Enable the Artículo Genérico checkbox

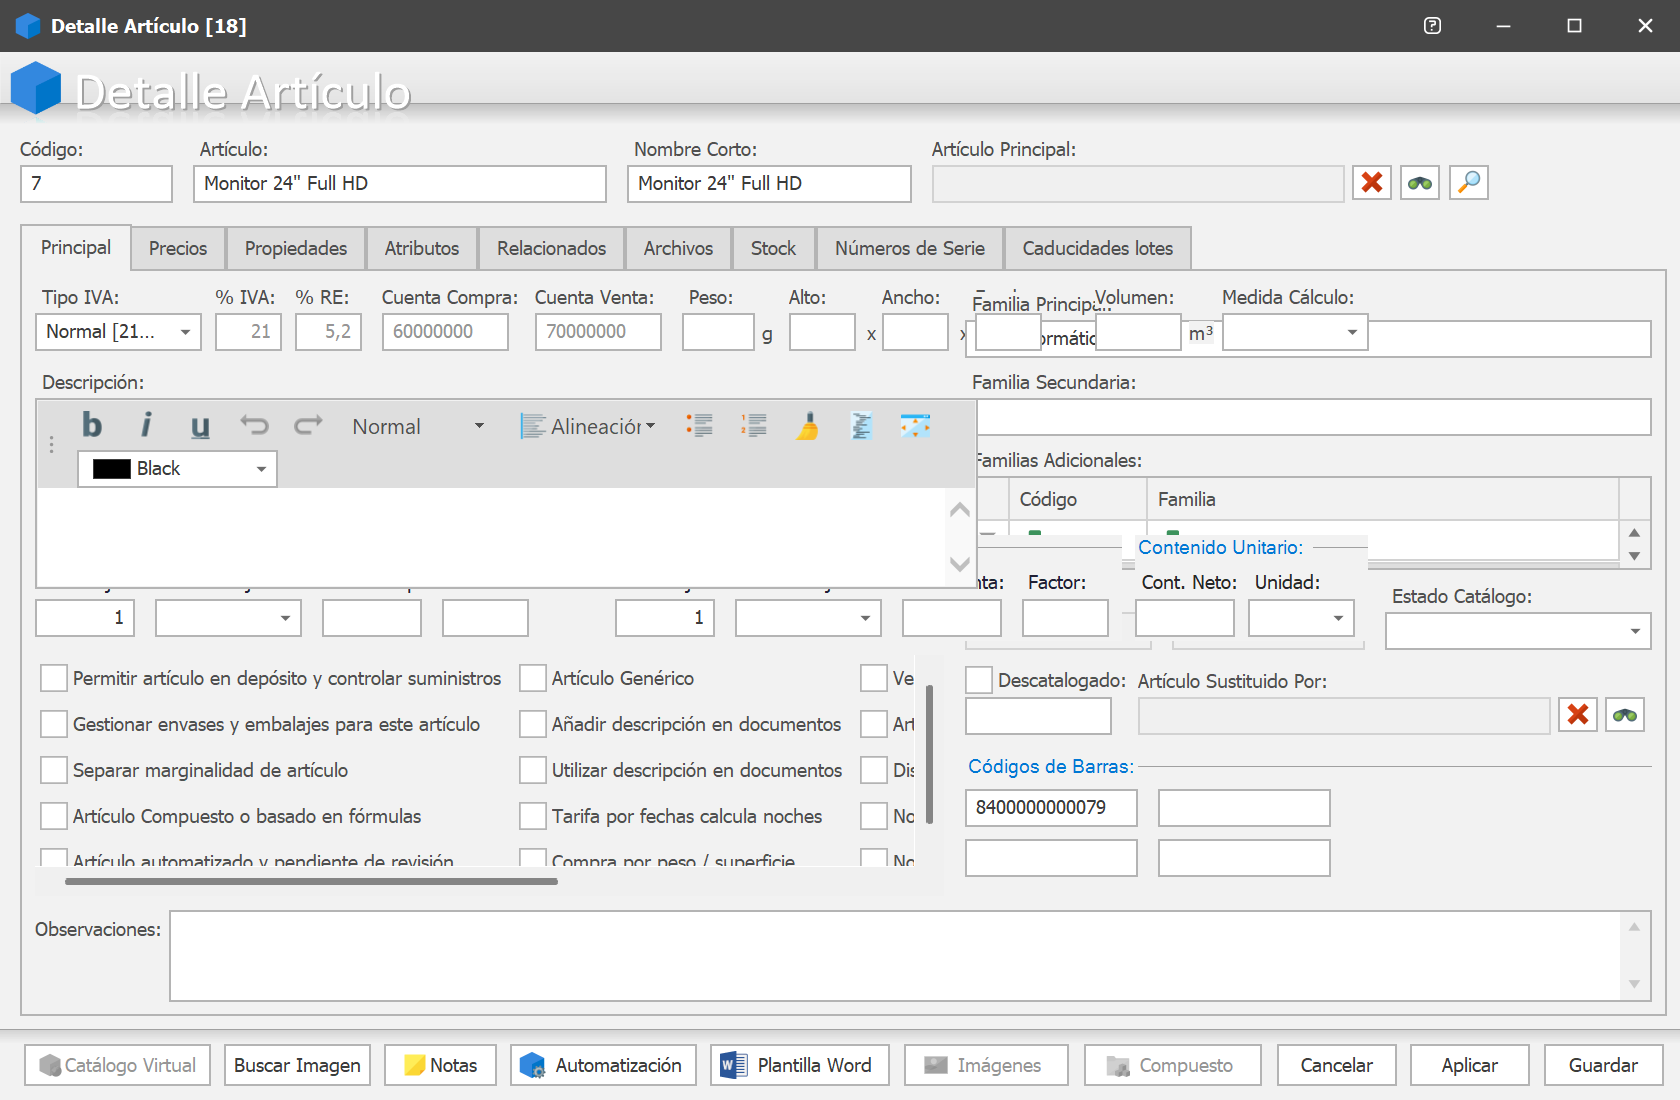coord(533,678)
